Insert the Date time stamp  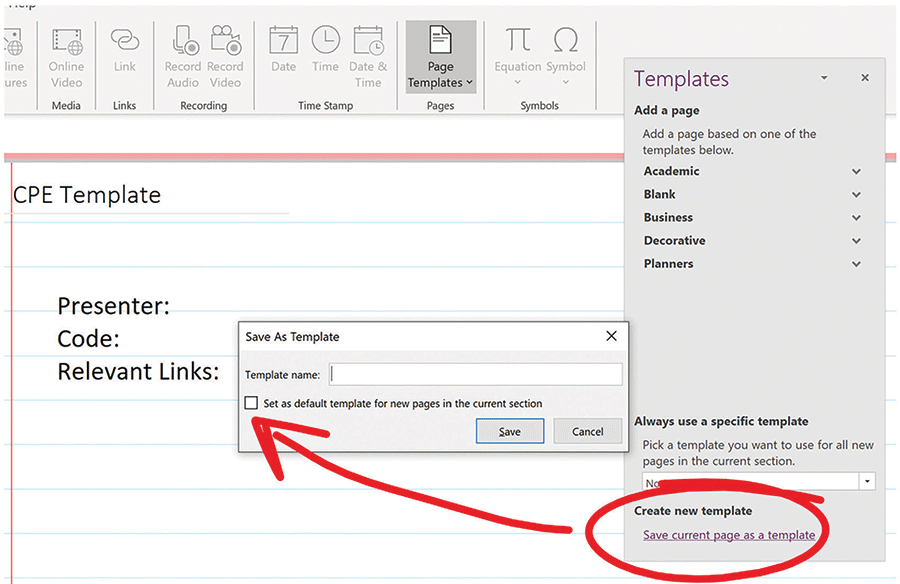(284, 52)
